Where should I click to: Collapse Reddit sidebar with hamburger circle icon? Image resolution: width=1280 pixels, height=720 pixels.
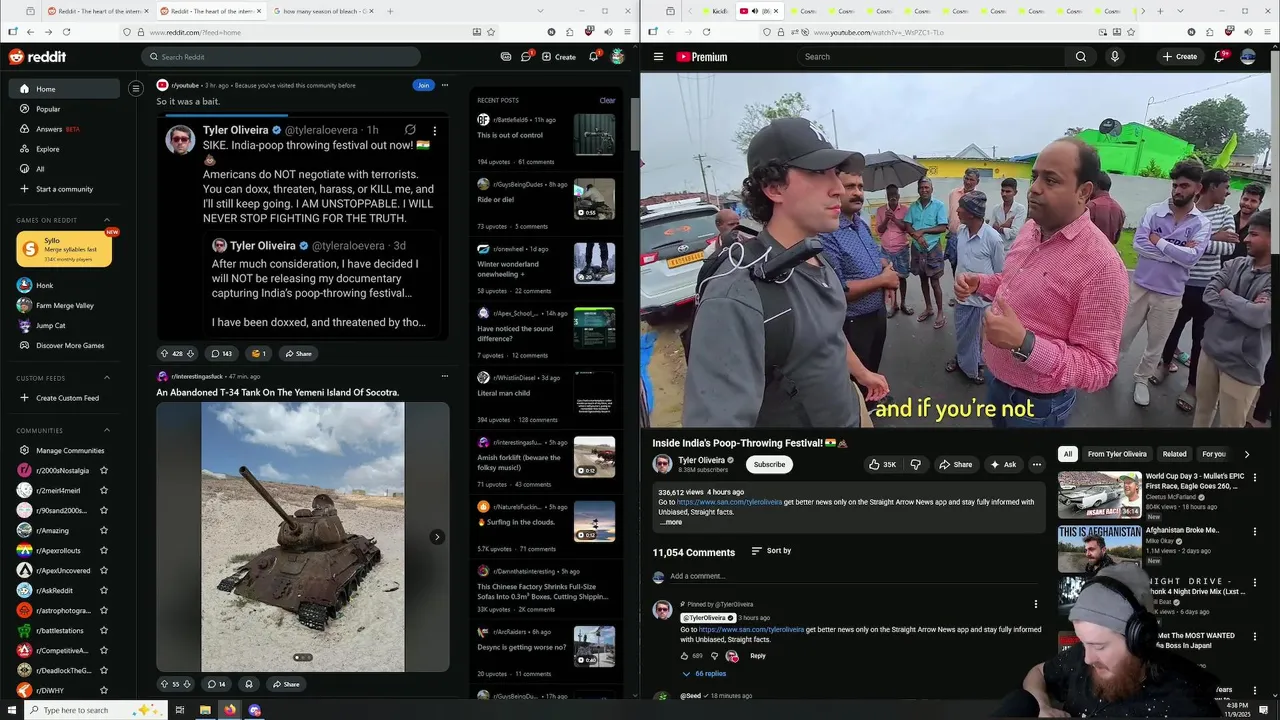coord(136,89)
